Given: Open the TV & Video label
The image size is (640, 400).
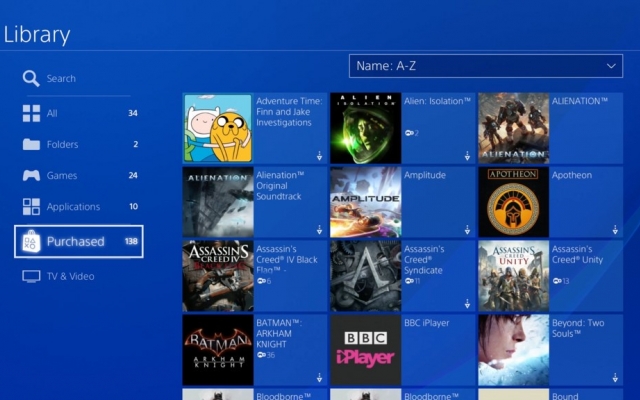Looking at the screenshot, I should point(70,276).
